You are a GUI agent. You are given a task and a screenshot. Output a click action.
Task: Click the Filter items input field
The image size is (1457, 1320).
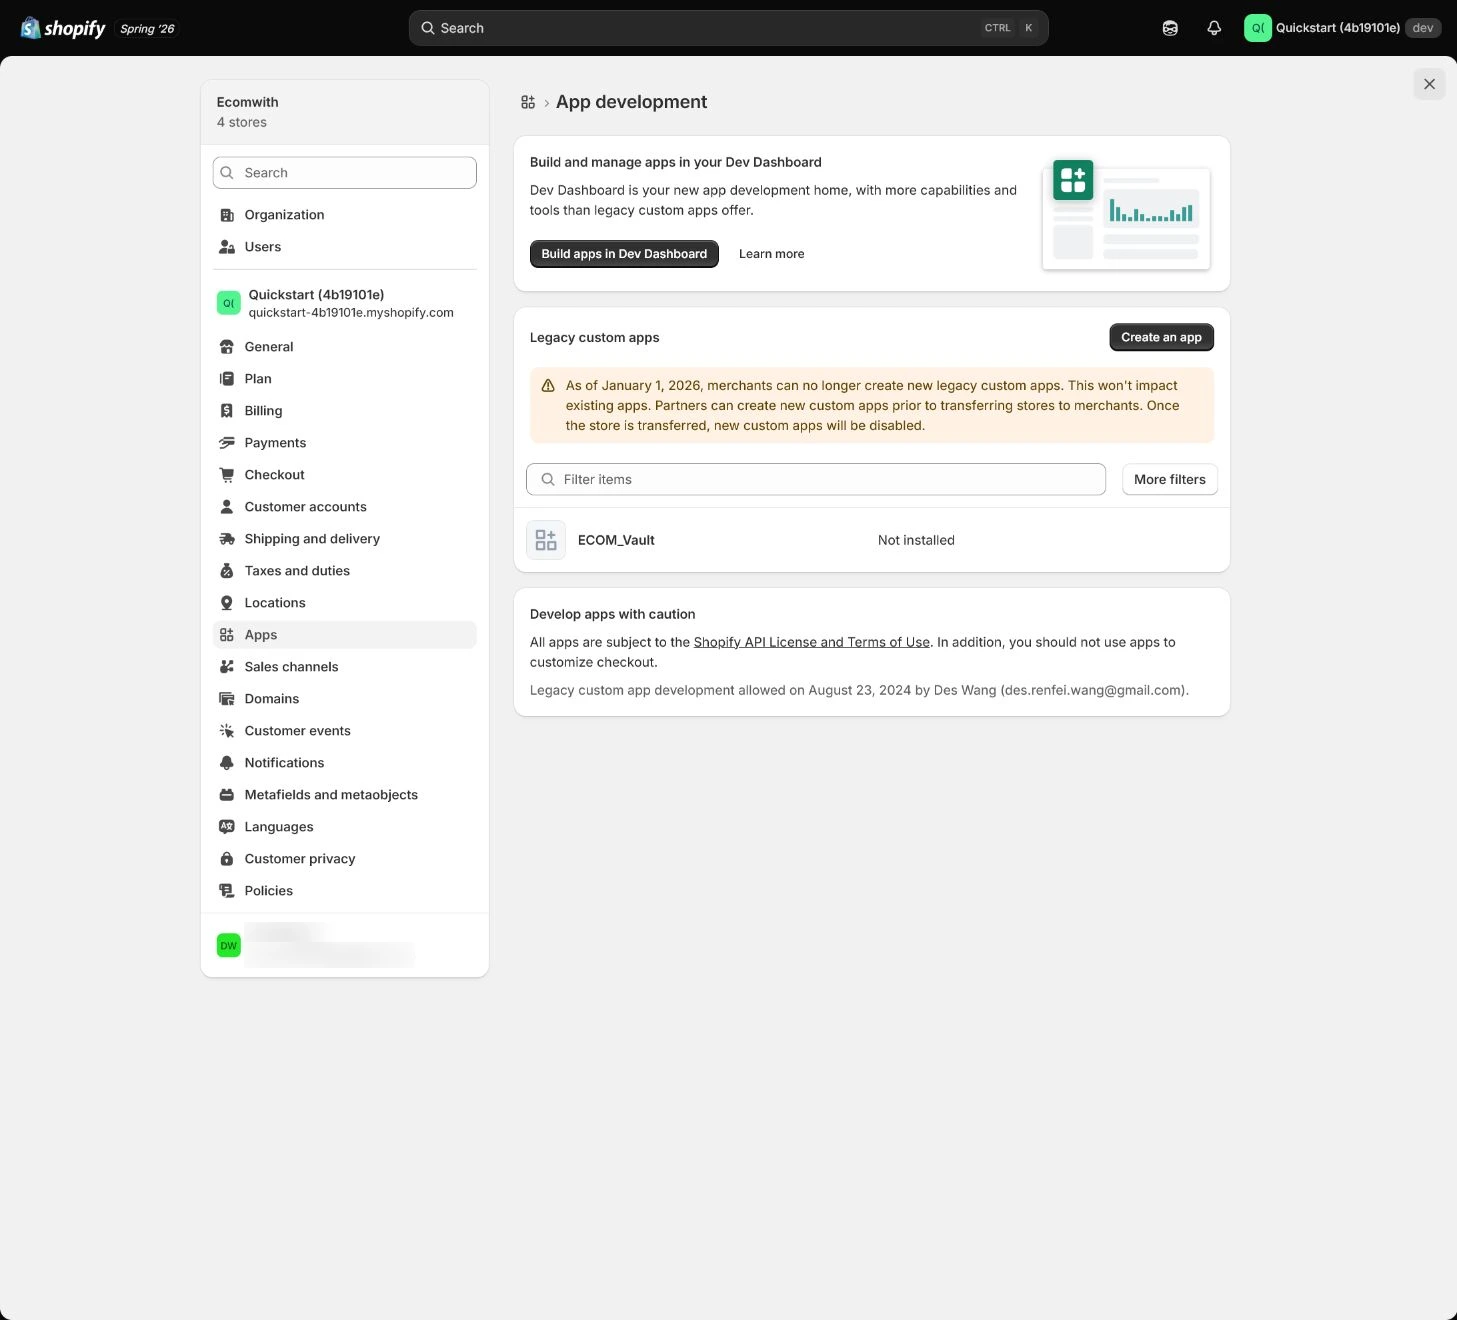[816, 480]
